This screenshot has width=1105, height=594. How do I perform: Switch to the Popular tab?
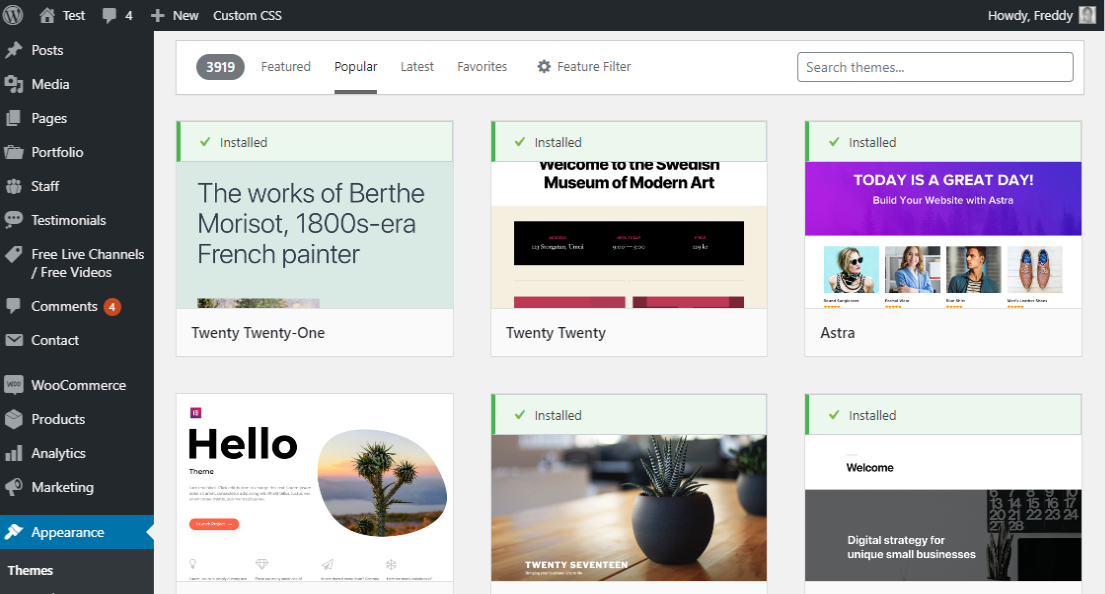355,66
